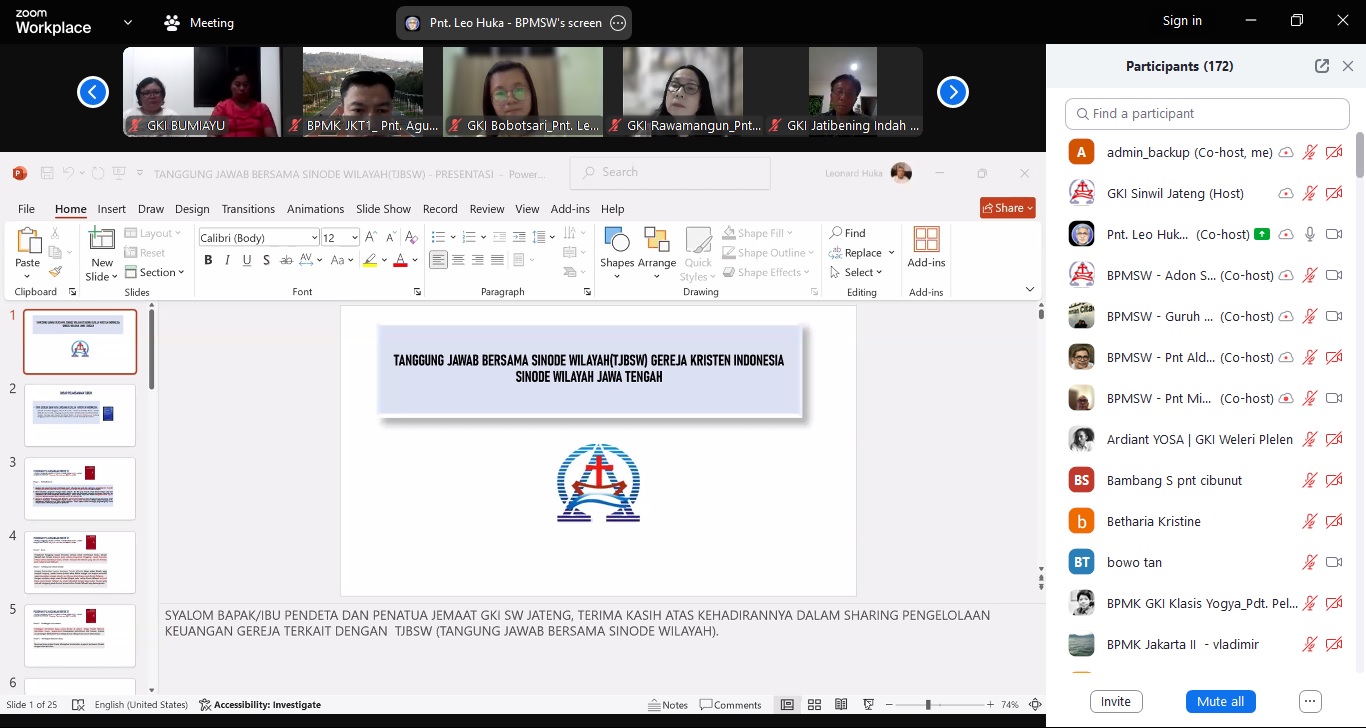Click the PowerPoint Save icon

(47, 173)
